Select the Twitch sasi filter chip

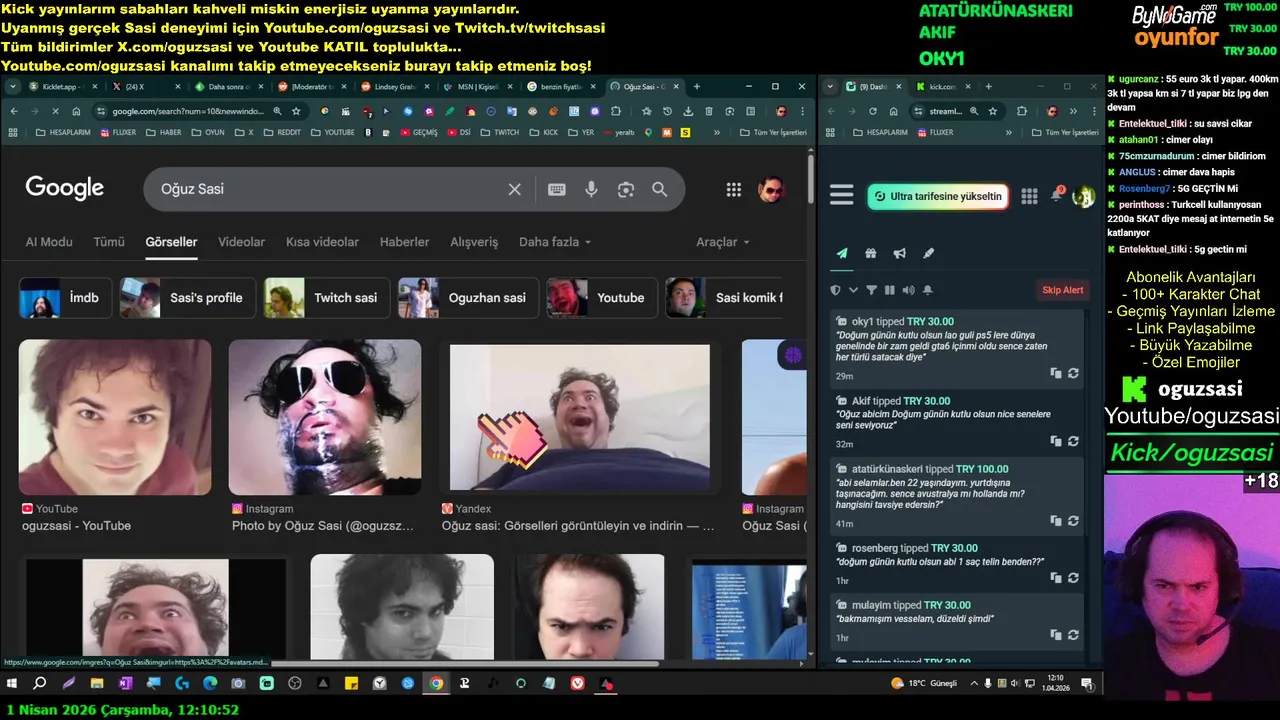point(326,298)
